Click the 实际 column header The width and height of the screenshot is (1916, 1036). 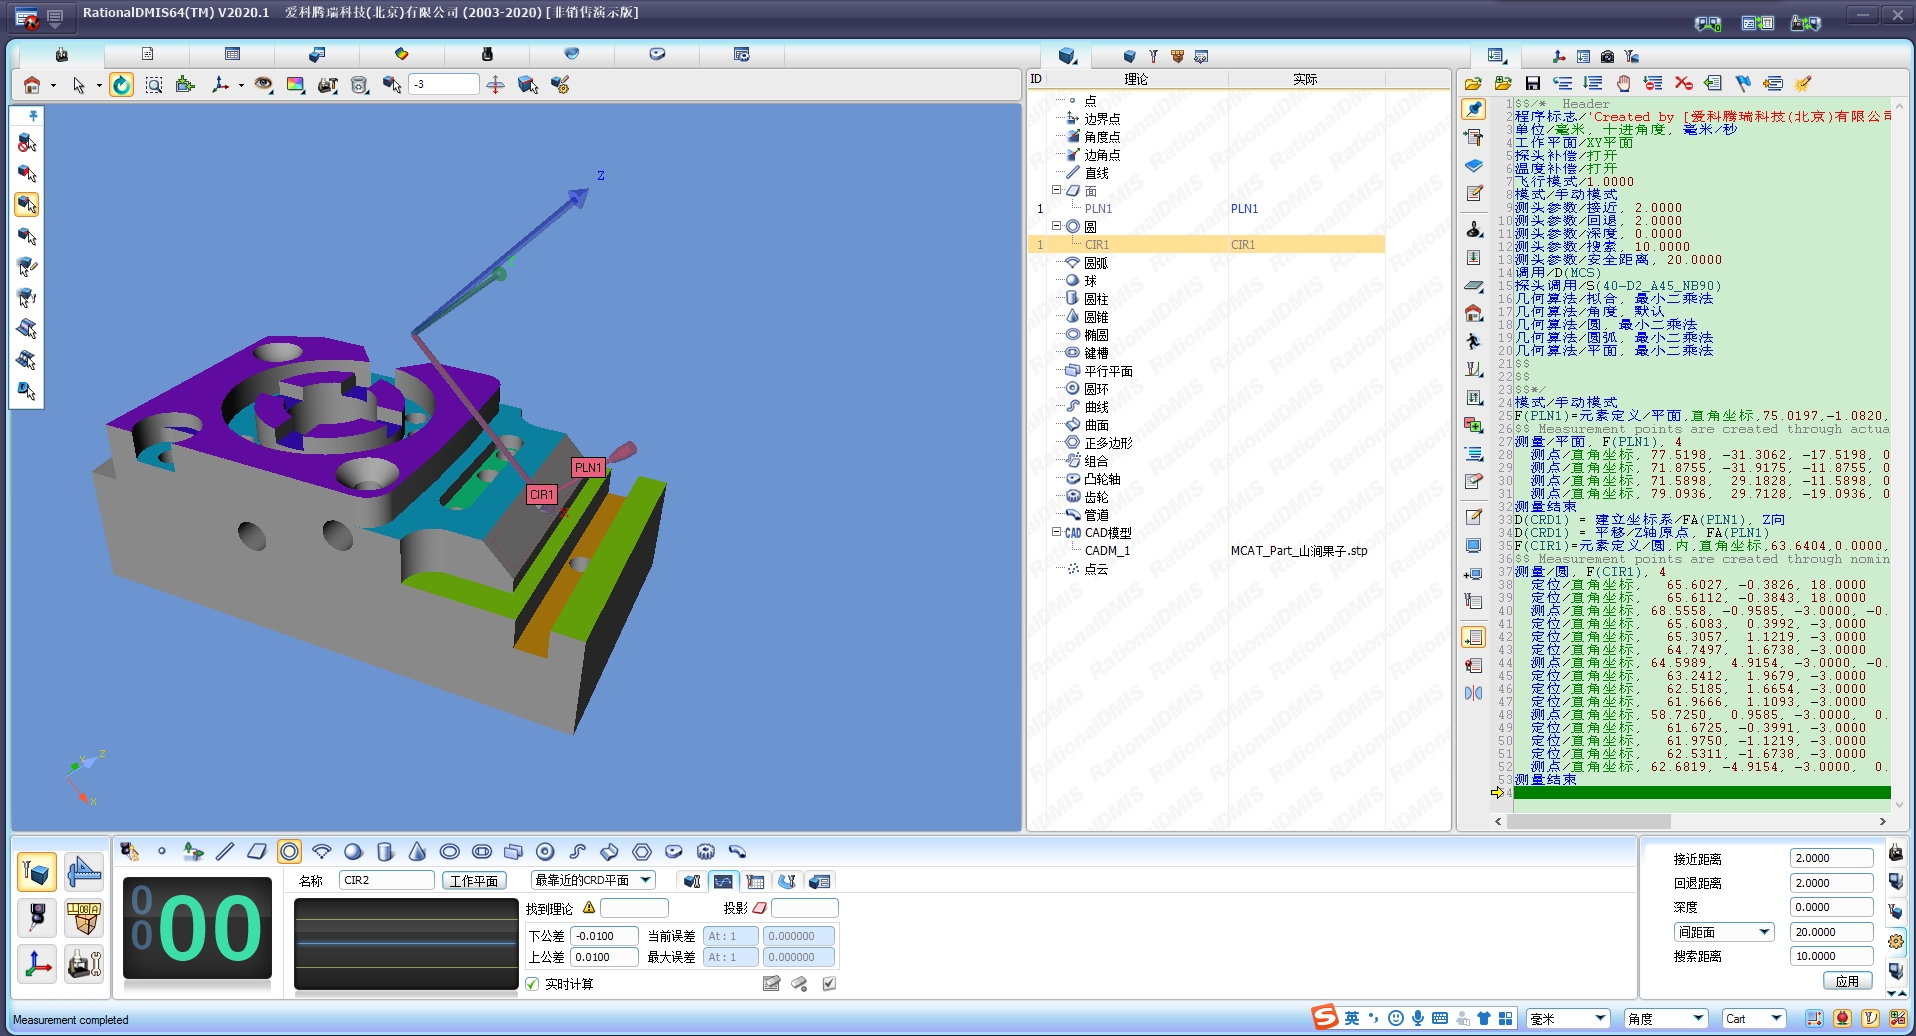coord(1305,79)
